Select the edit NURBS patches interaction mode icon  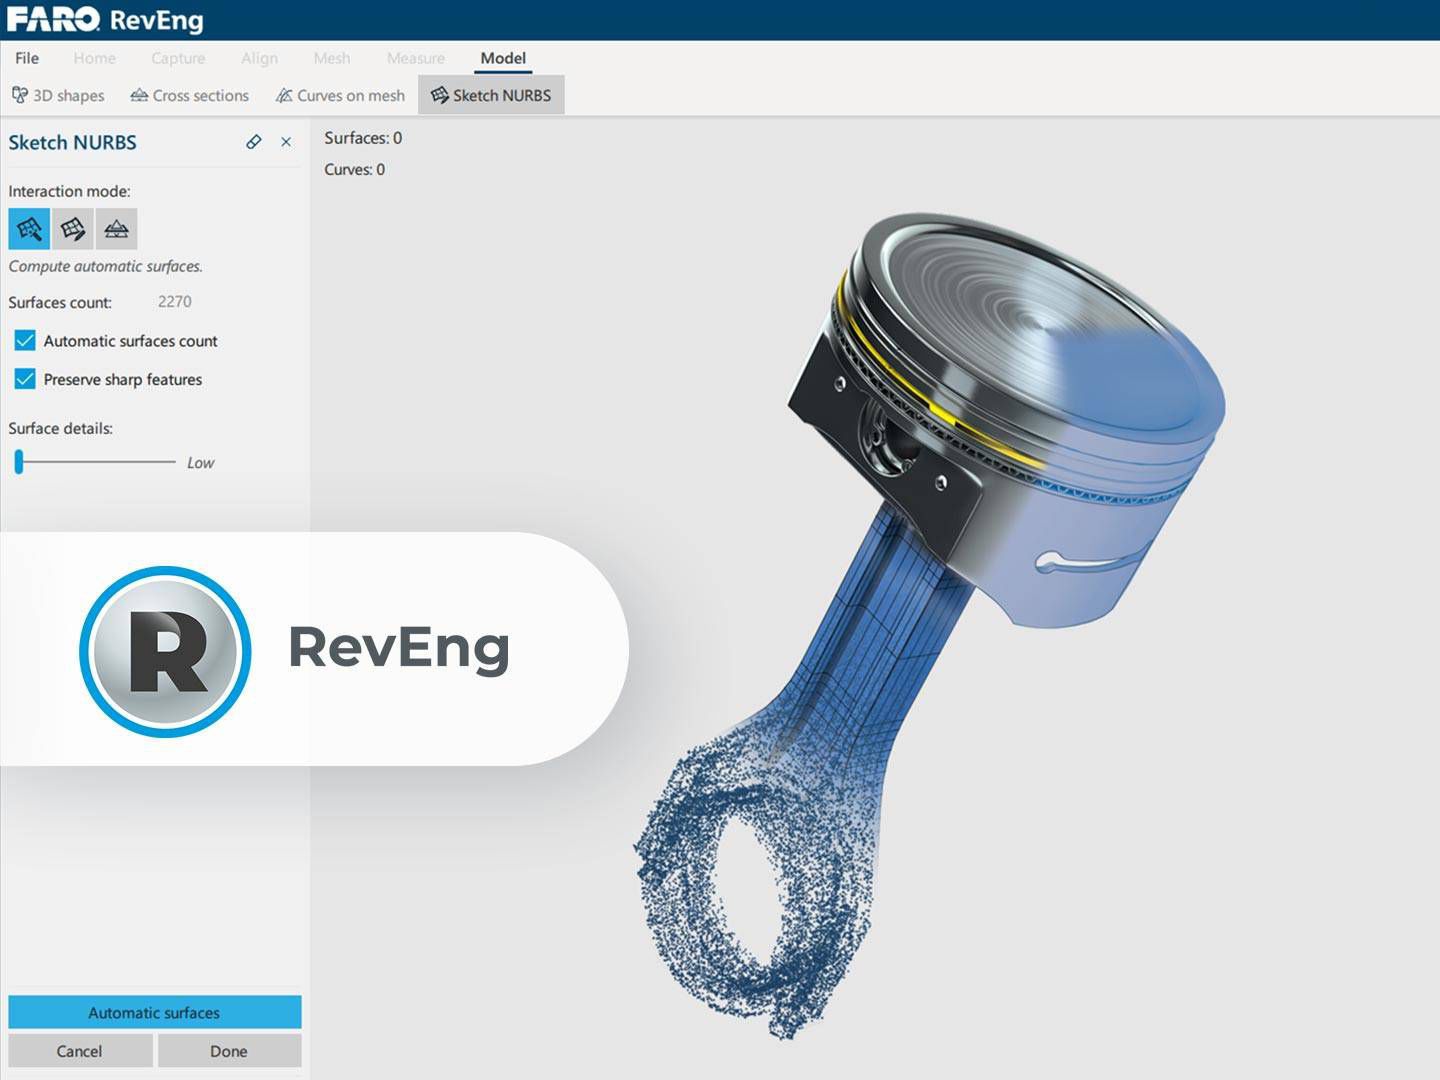click(x=71, y=229)
